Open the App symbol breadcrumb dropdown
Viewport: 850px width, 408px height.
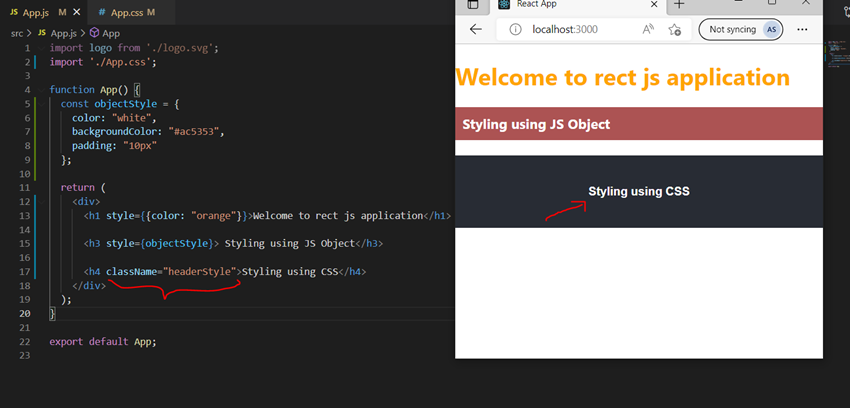pyautogui.click(x=111, y=33)
